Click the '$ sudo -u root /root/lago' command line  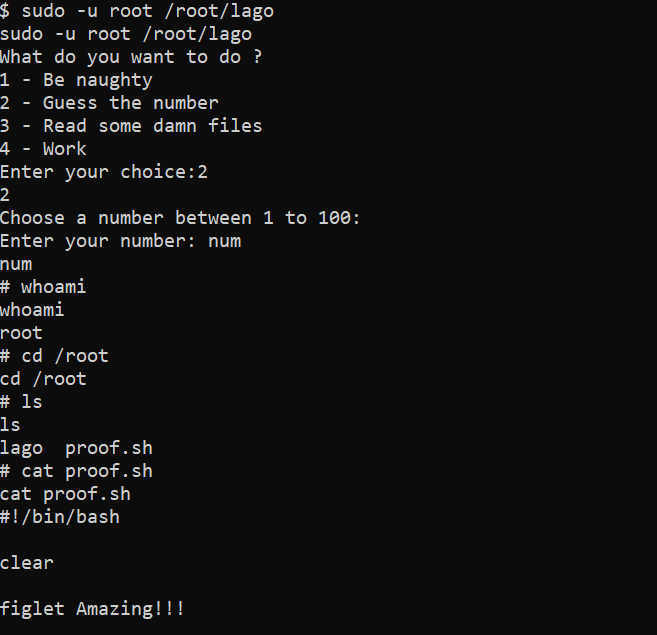coord(137,11)
